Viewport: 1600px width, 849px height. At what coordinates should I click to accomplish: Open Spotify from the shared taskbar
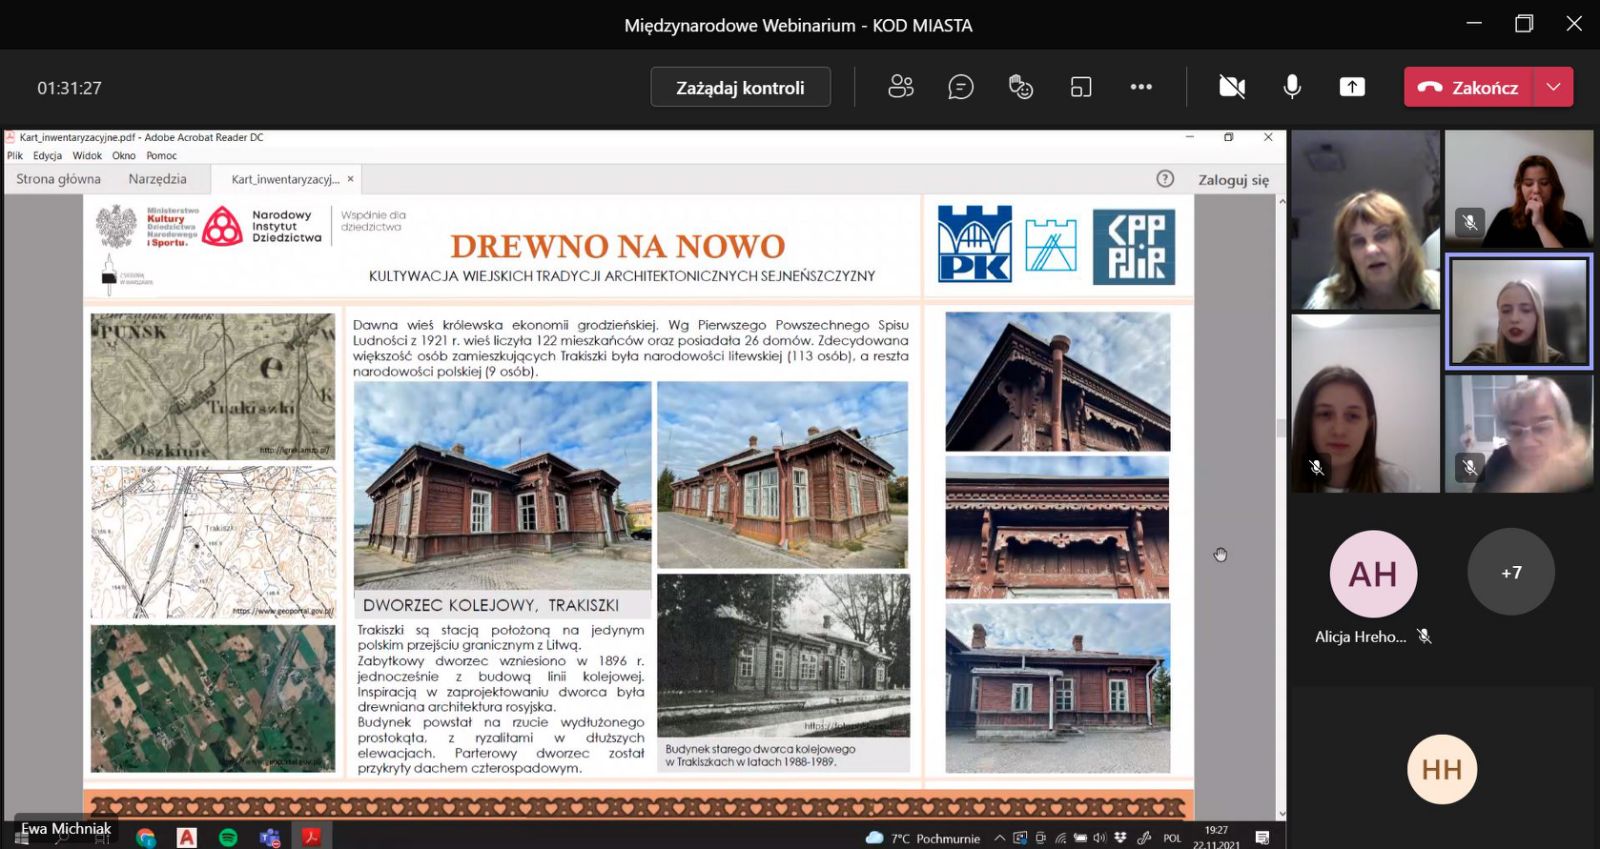coord(228,837)
